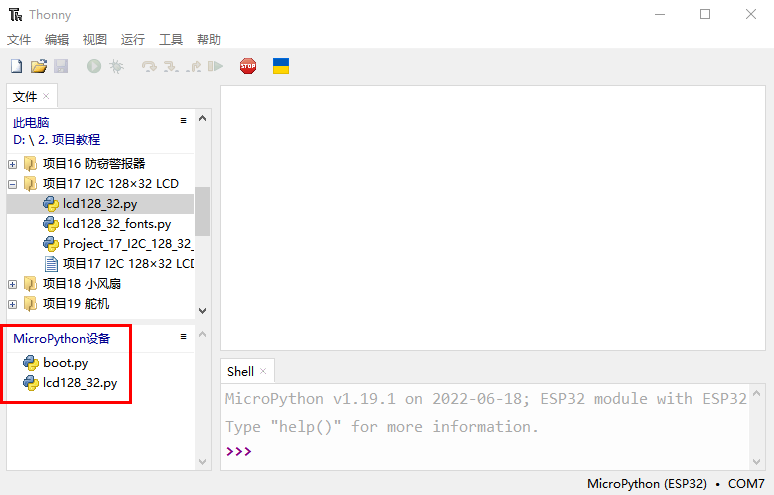The height and width of the screenshot is (495, 774).
Task: Open a file using the folder icon
Action: pyautogui.click(x=39, y=66)
